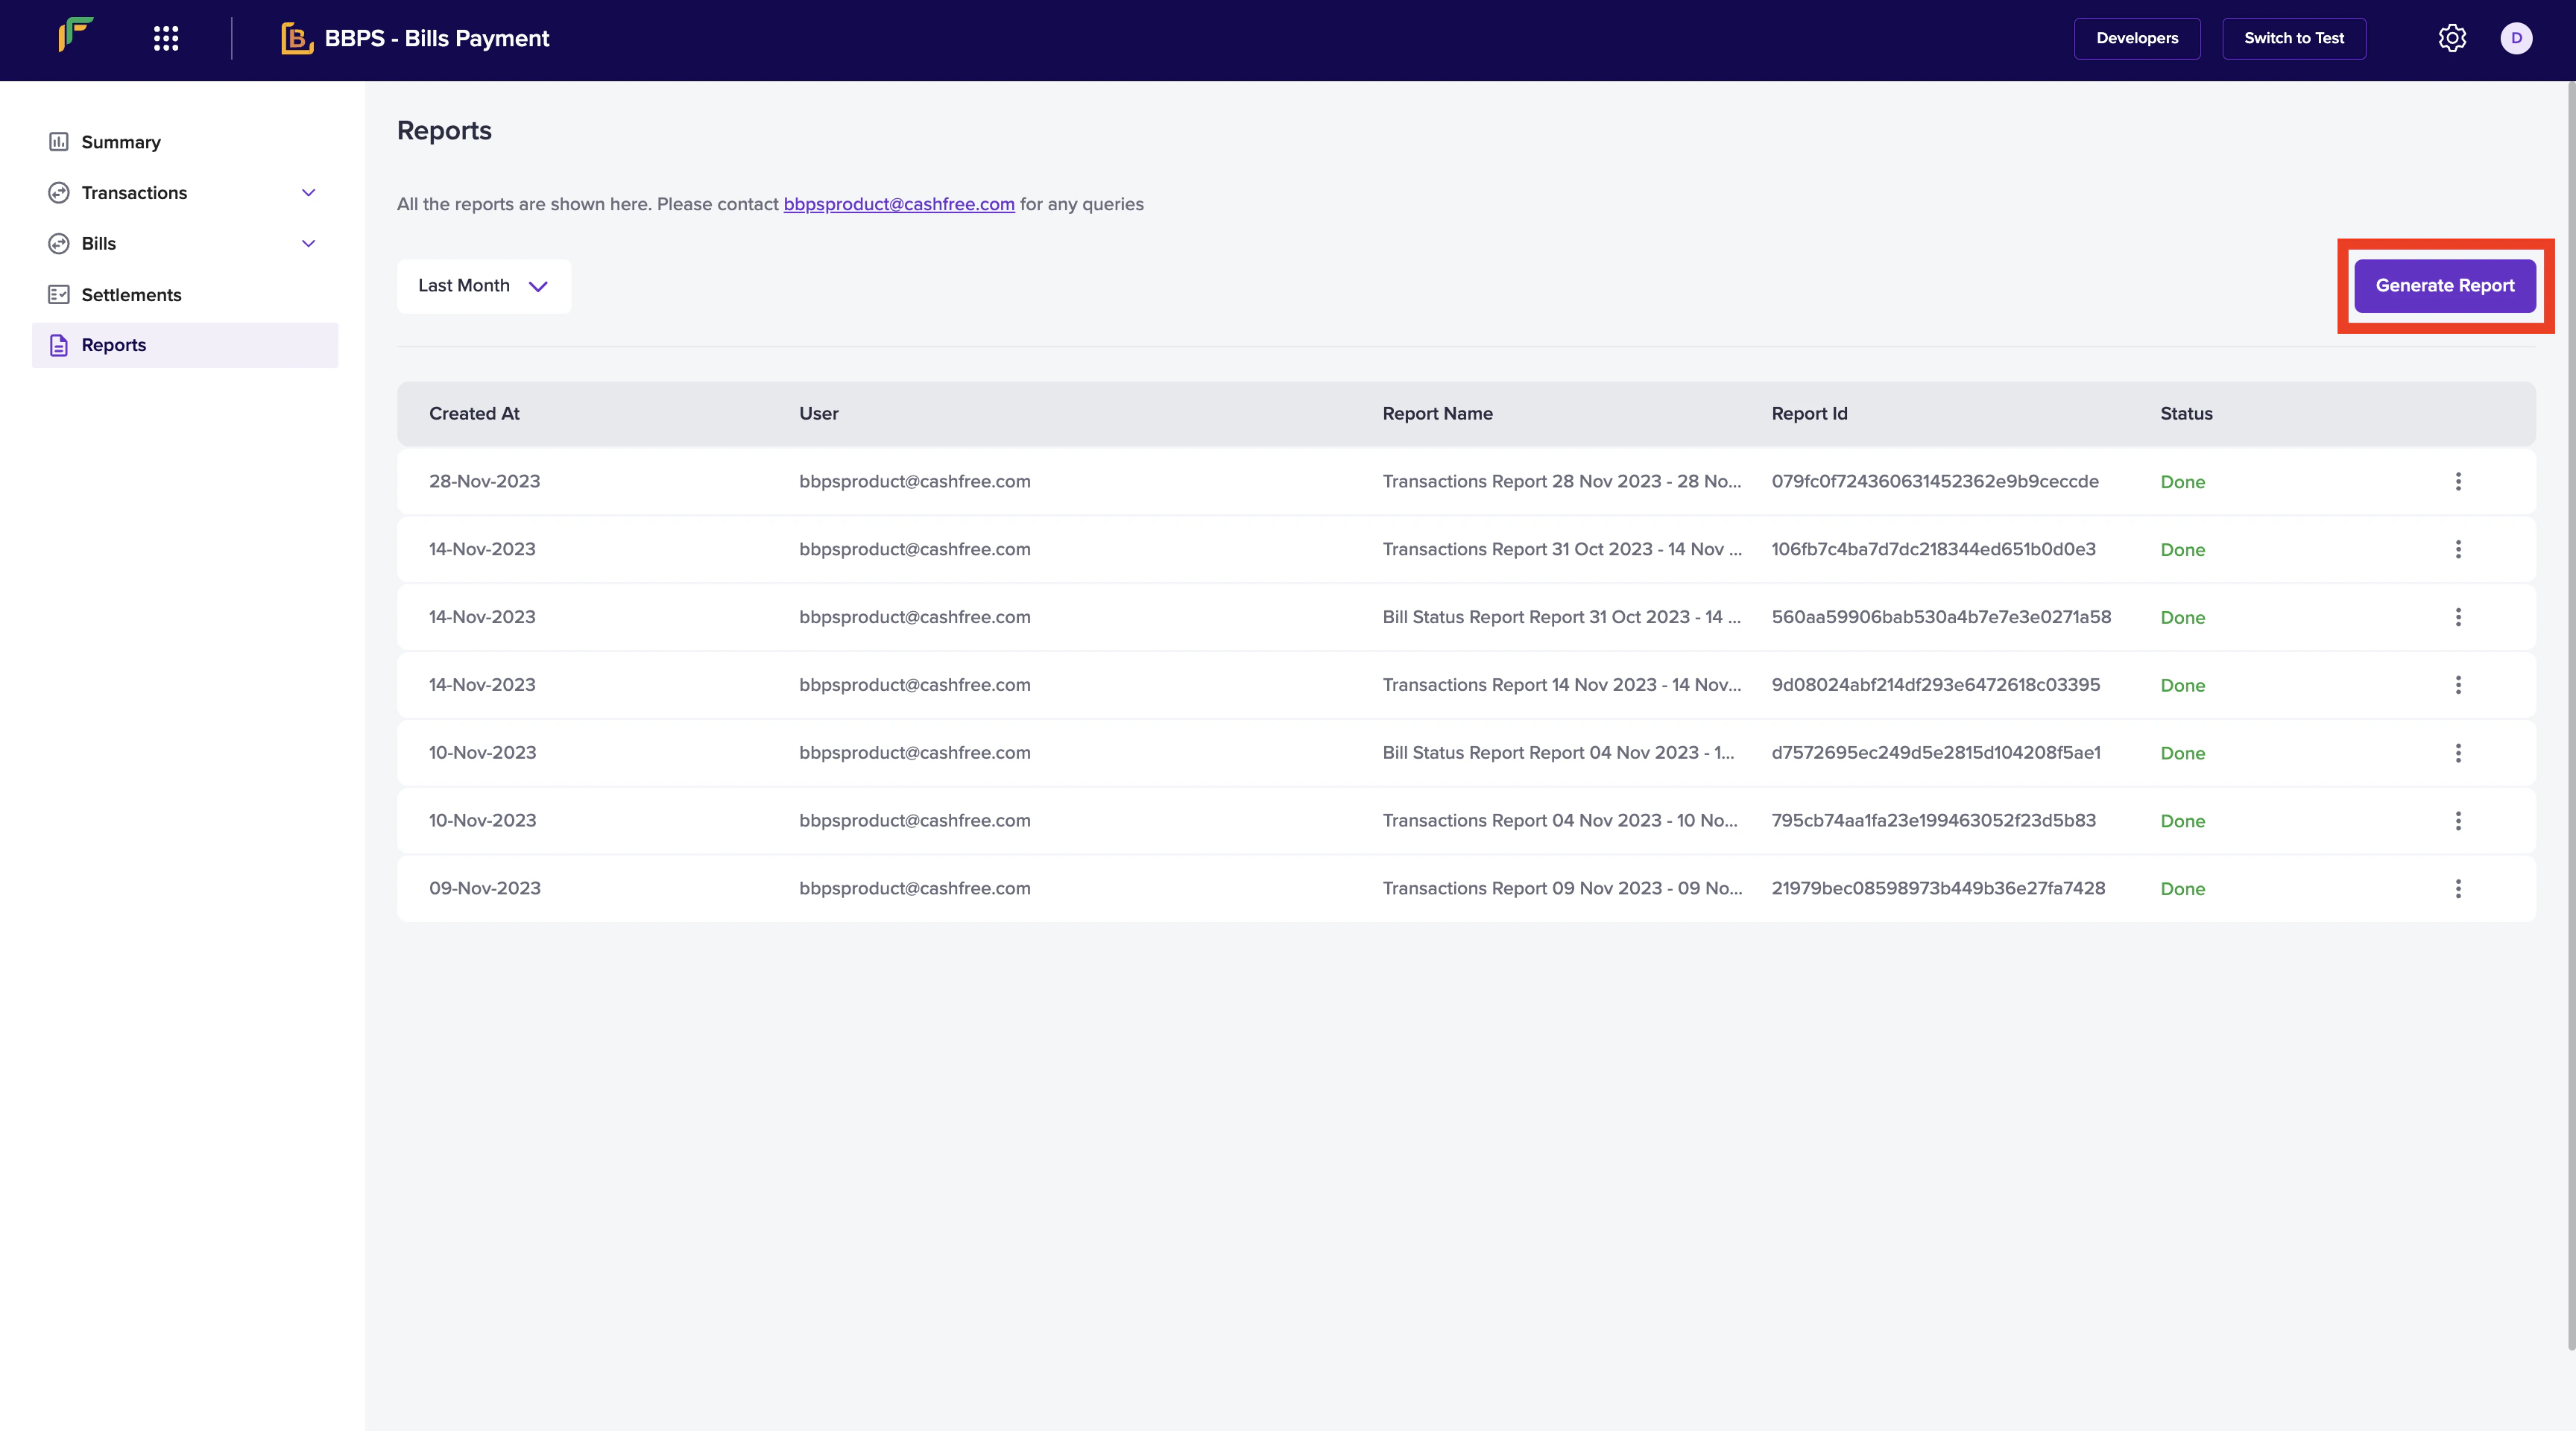Open three-dot menu for 28-Nov-2023 report

pyautogui.click(x=2458, y=481)
